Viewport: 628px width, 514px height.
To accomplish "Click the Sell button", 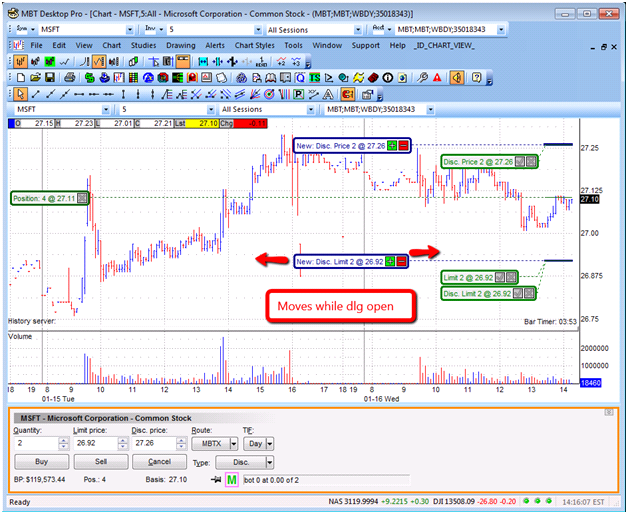I will click(x=101, y=462).
